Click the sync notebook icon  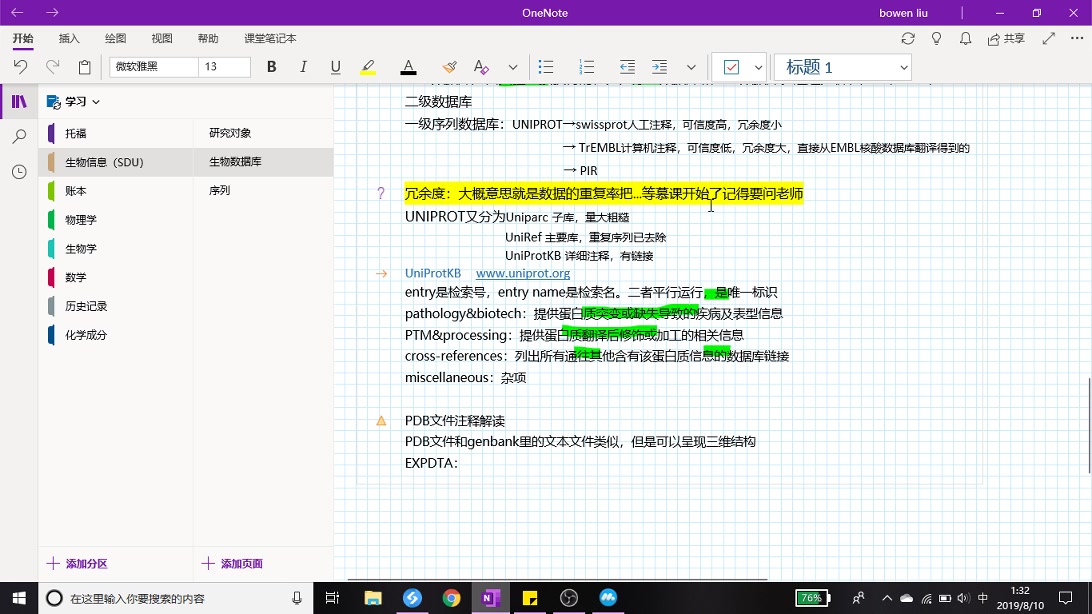coord(908,38)
